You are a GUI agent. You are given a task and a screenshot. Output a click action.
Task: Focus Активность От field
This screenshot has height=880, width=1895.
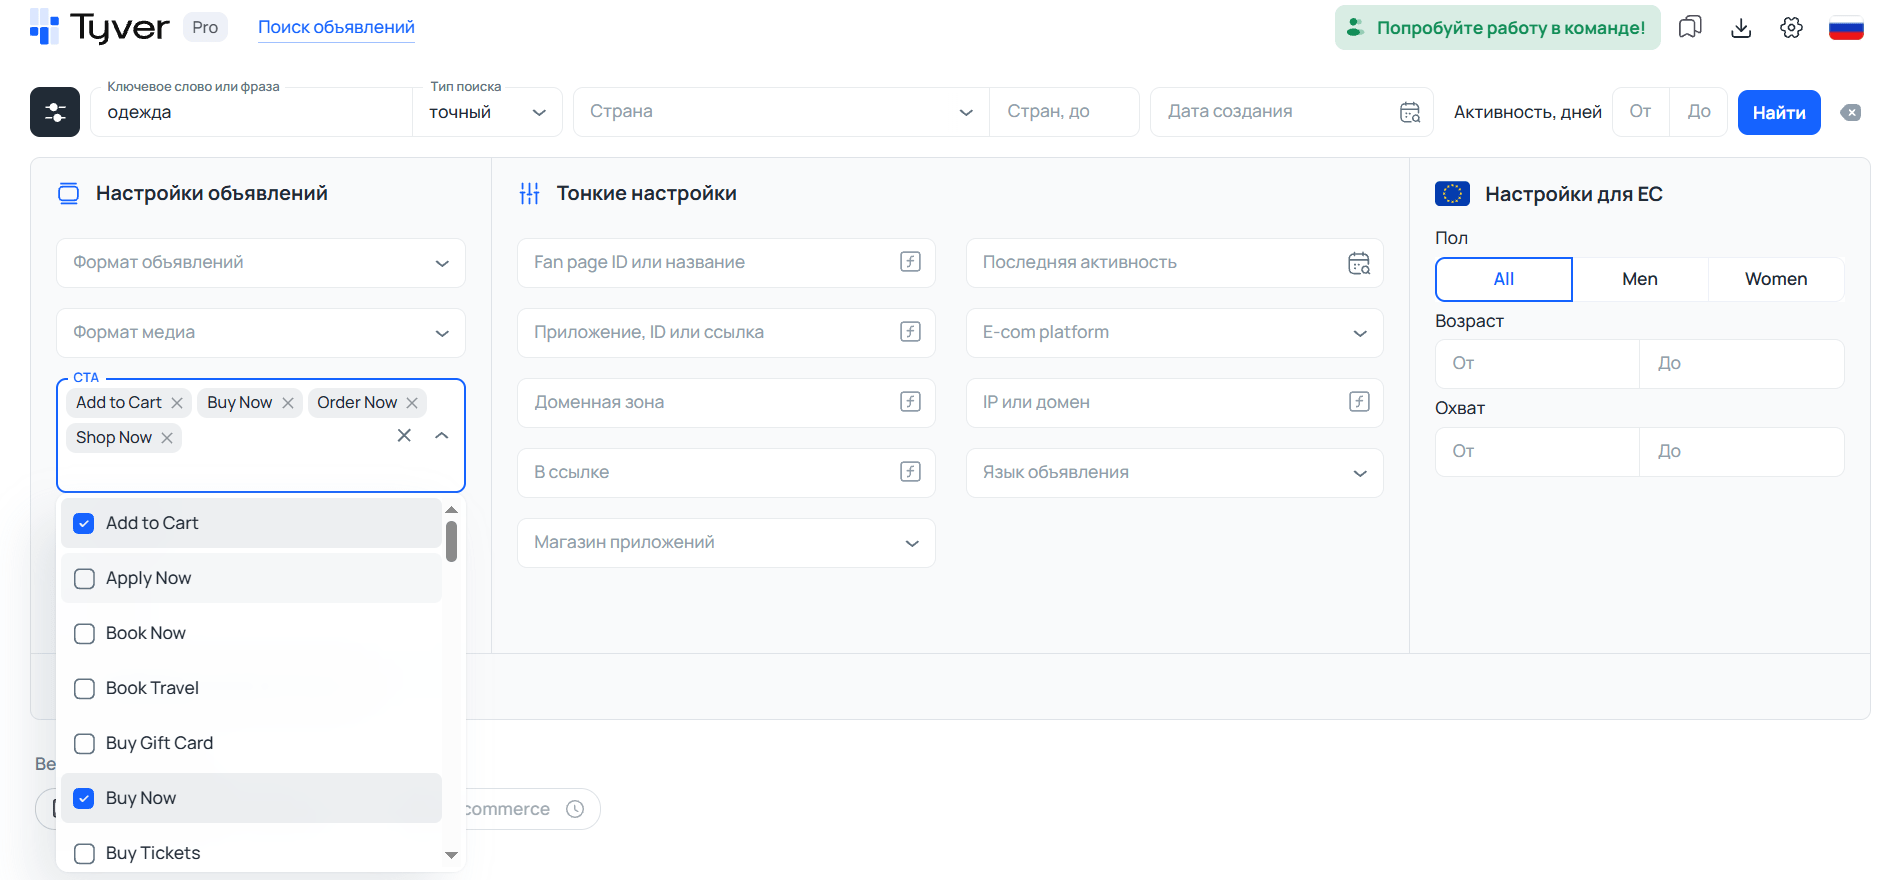pyautogui.click(x=1641, y=112)
